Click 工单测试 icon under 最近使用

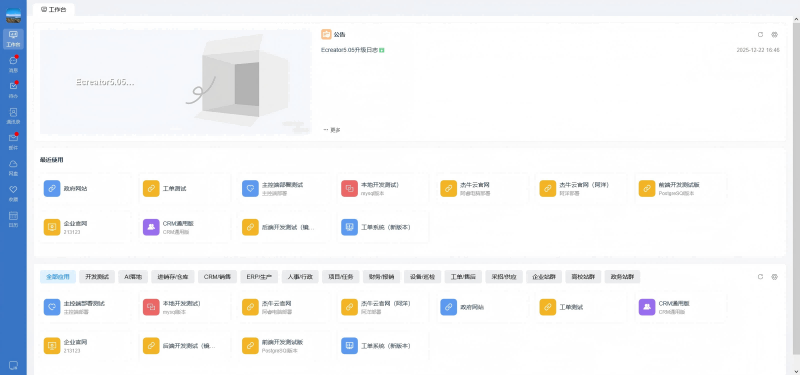pyautogui.click(x=151, y=188)
